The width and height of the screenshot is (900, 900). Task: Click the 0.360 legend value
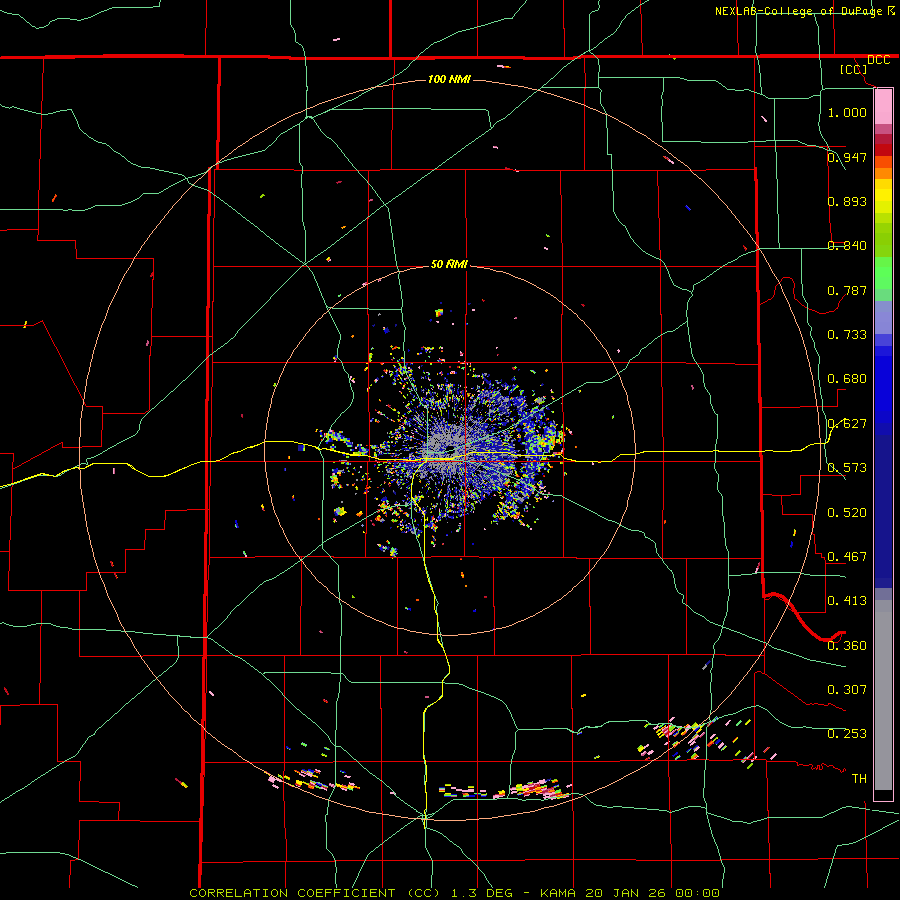[847, 645]
